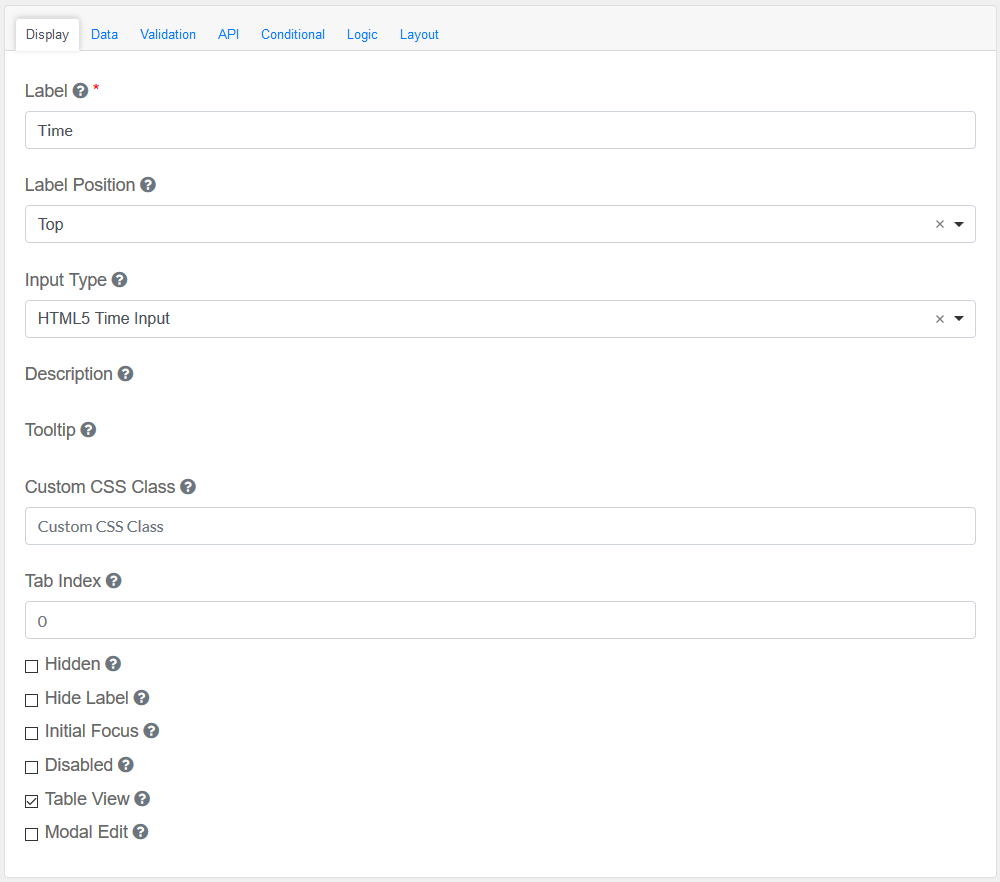This screenshot has height=882, width=1000.
Task: Tick the Disabled checkbox
Action: (32, 767)
